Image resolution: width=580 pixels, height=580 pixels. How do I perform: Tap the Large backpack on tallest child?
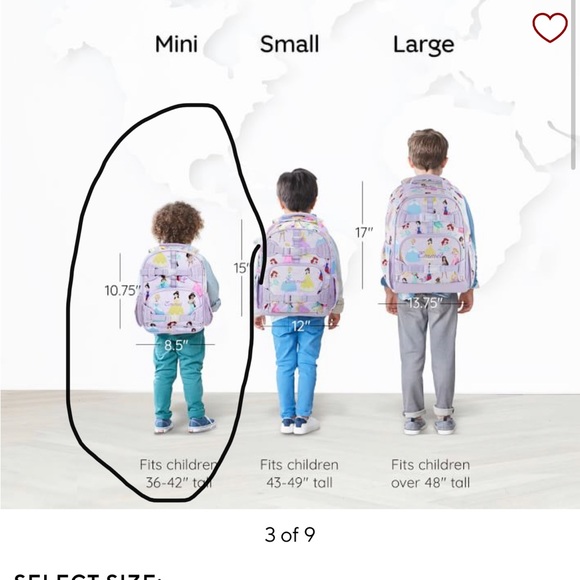coord(429,235)
